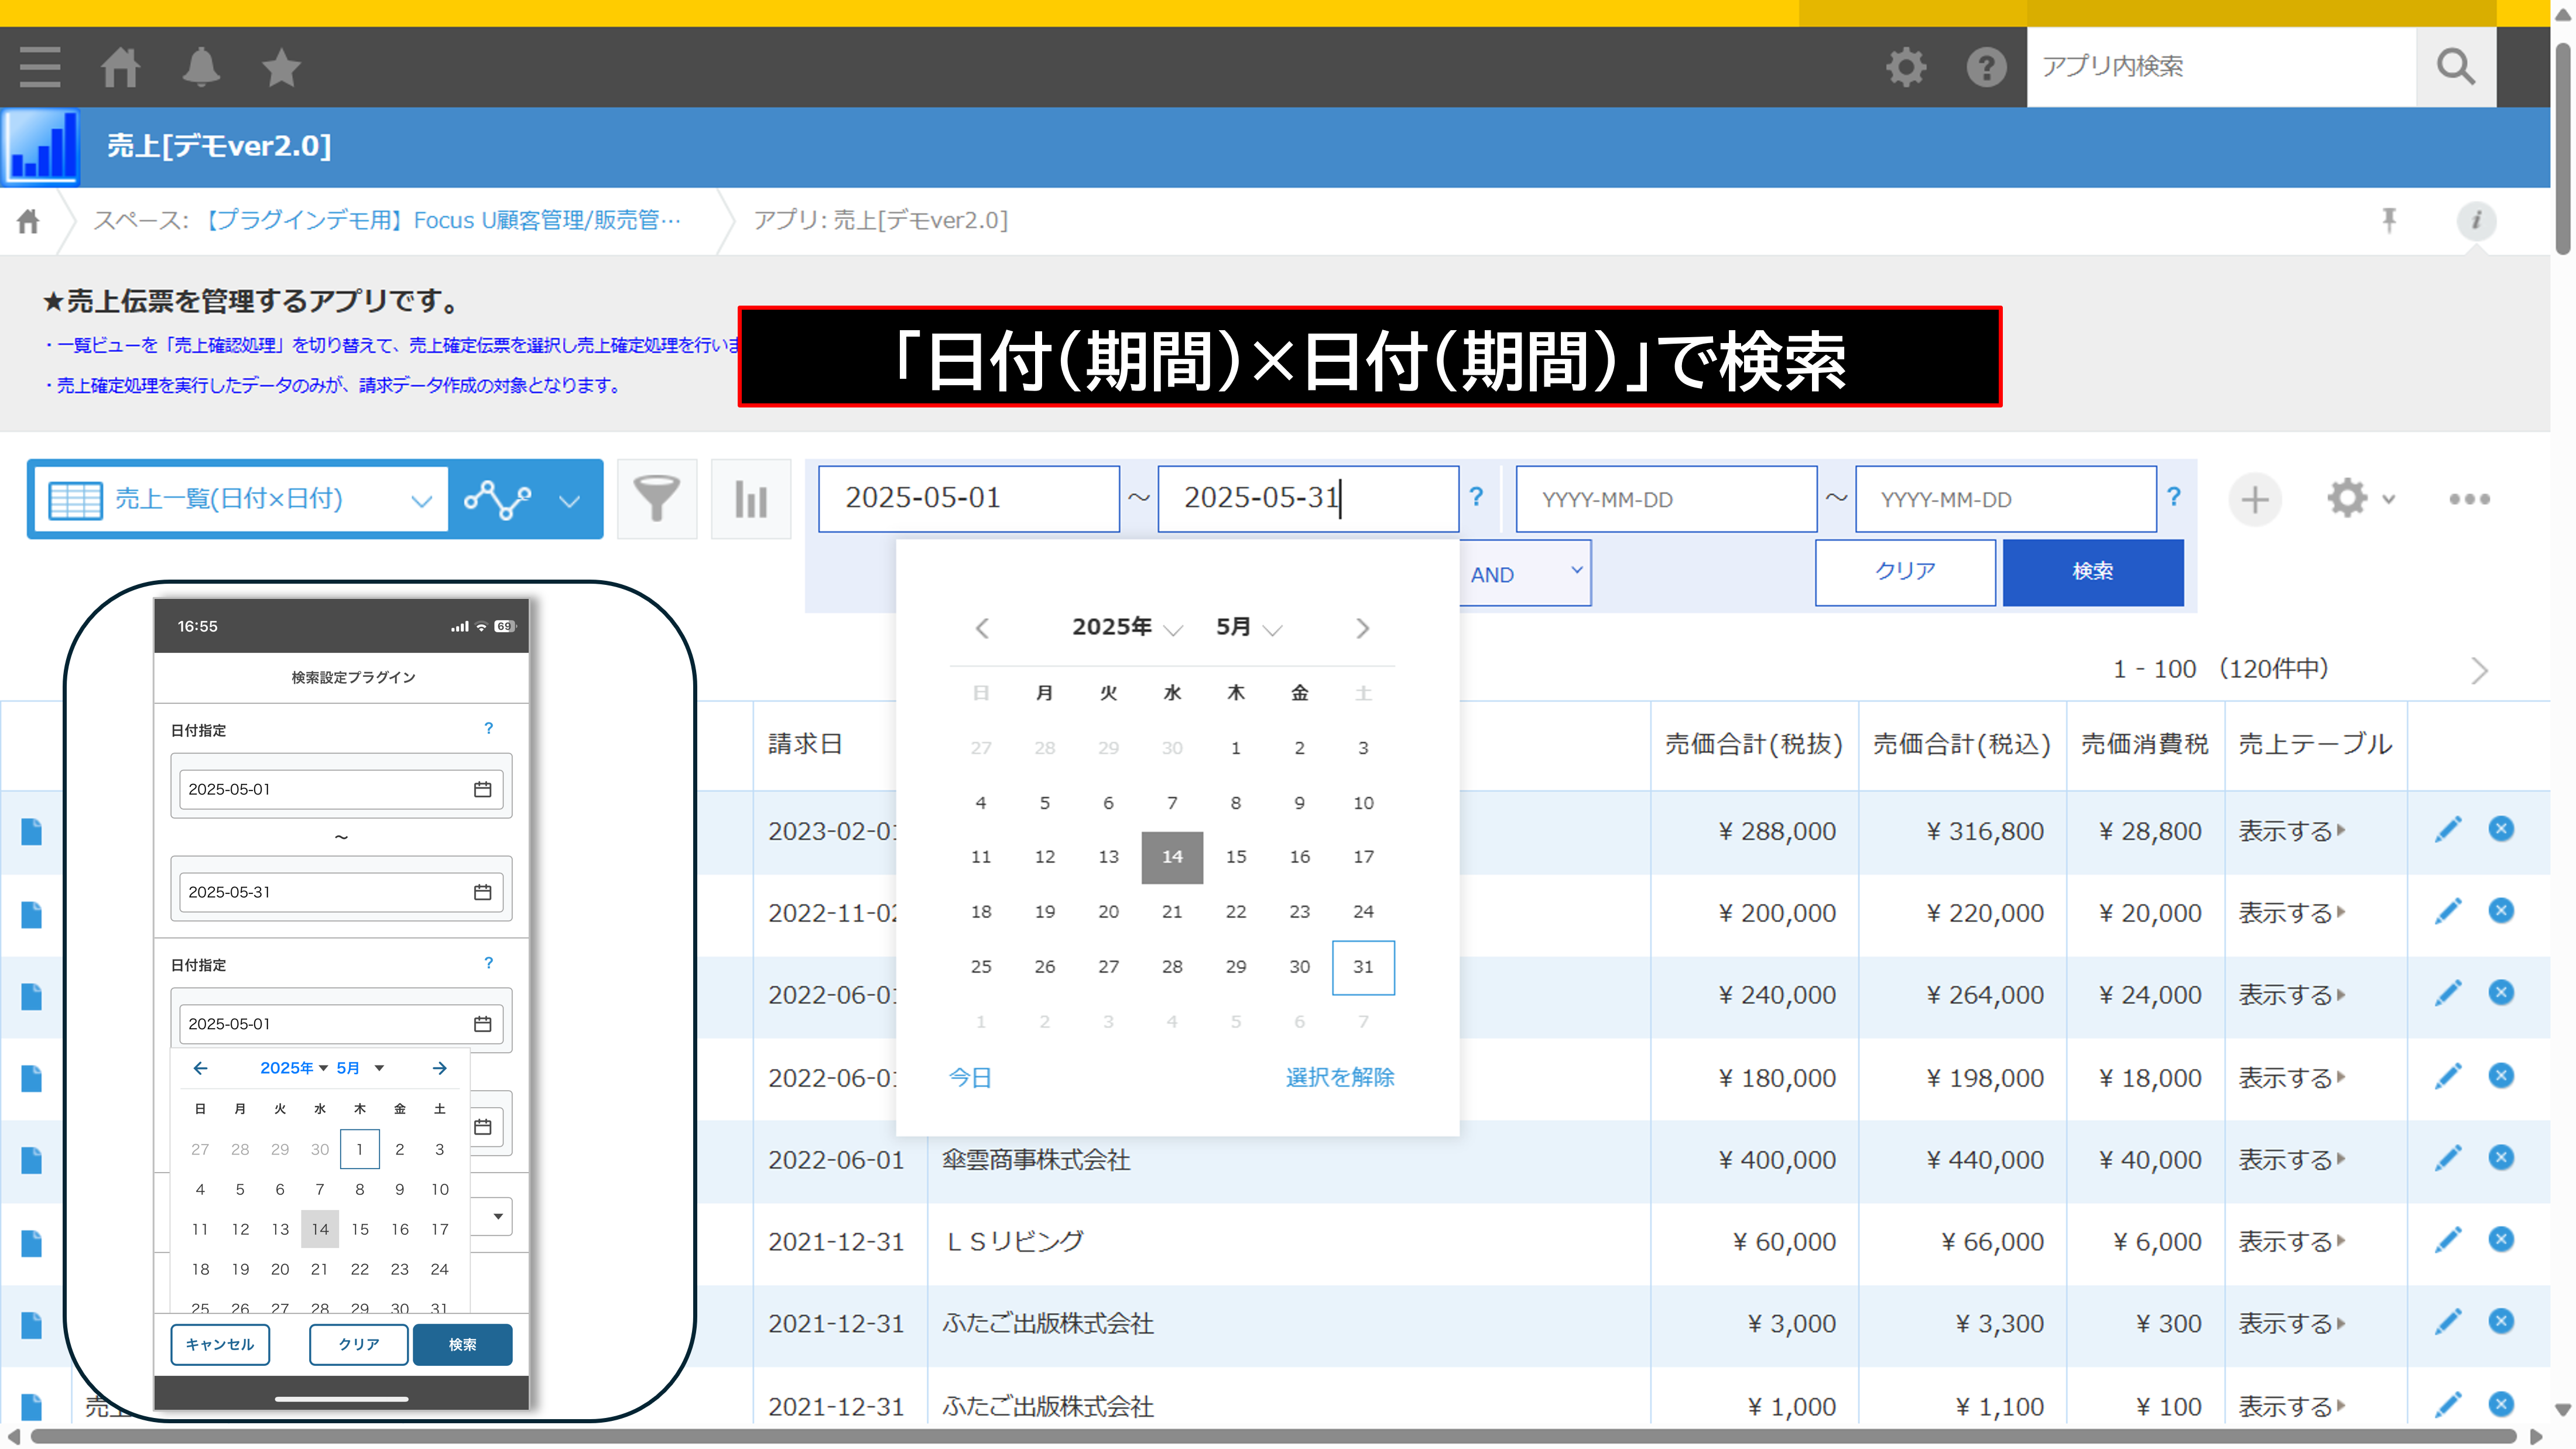
Task: Delete the ¥ 288,000 row
Action: tap(2501, 829)
